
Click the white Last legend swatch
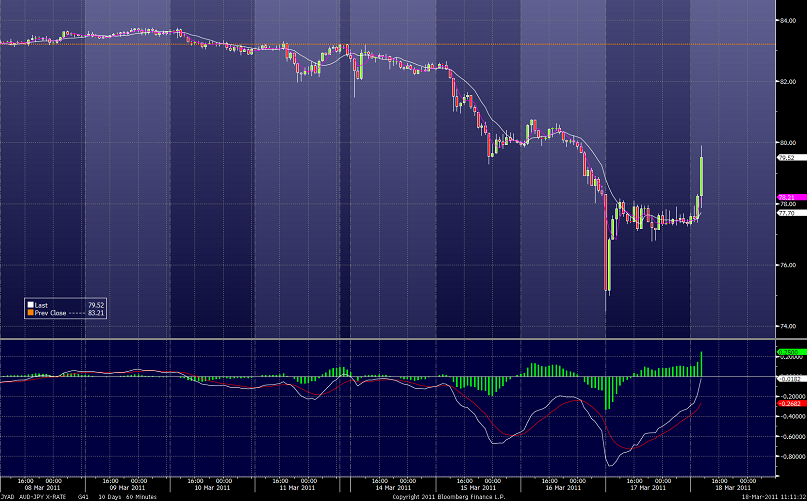(30, 304)
